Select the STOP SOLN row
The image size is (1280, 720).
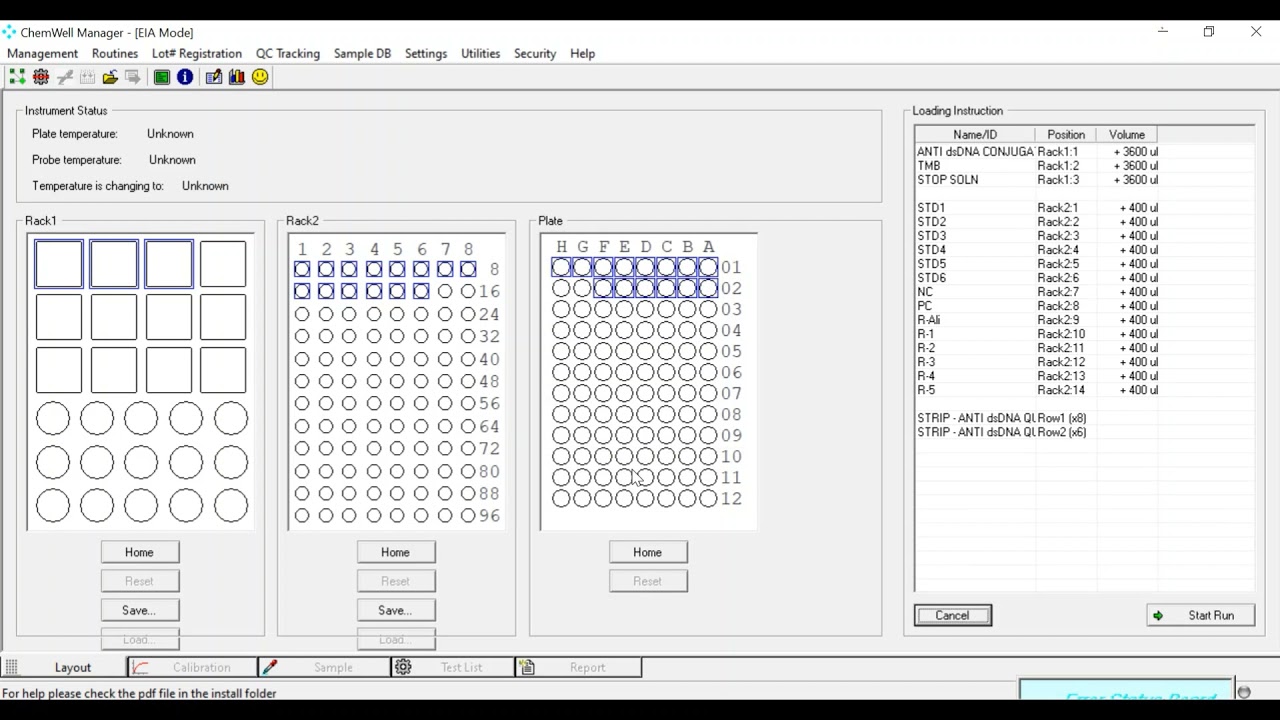(1037, 180)
